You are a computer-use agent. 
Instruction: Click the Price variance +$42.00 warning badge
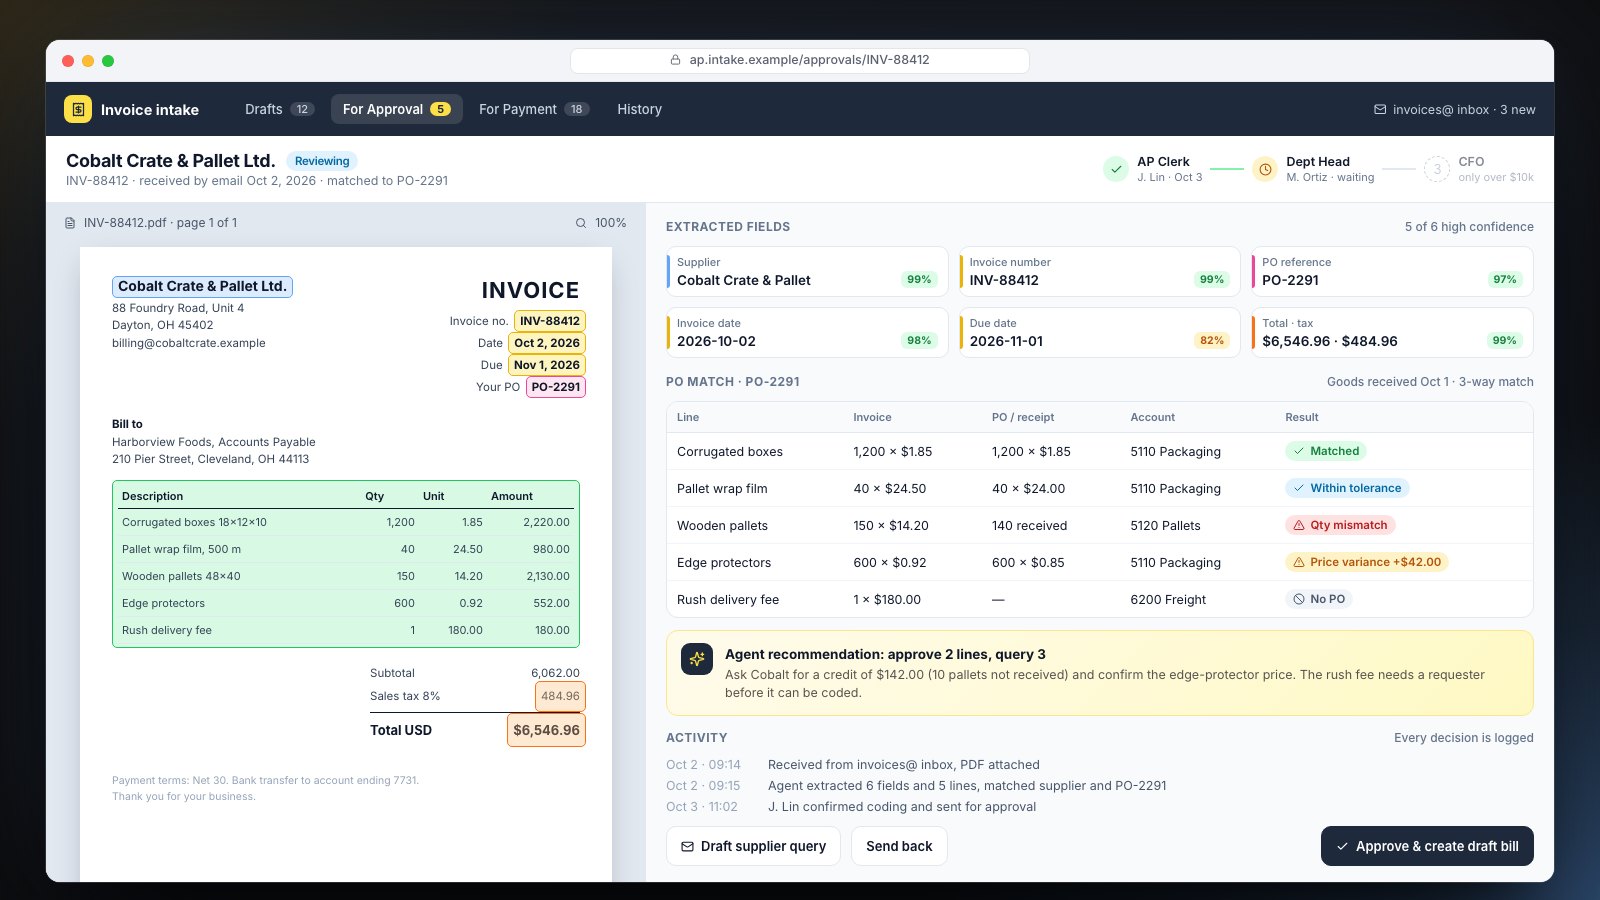[x=1367, y=562]
